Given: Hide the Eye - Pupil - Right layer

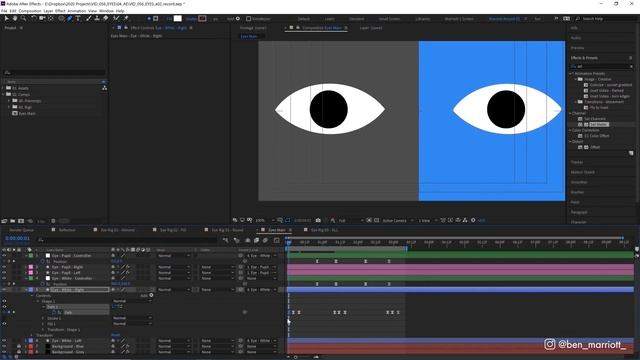Looking at the screenshot, I should pos(4,267).
